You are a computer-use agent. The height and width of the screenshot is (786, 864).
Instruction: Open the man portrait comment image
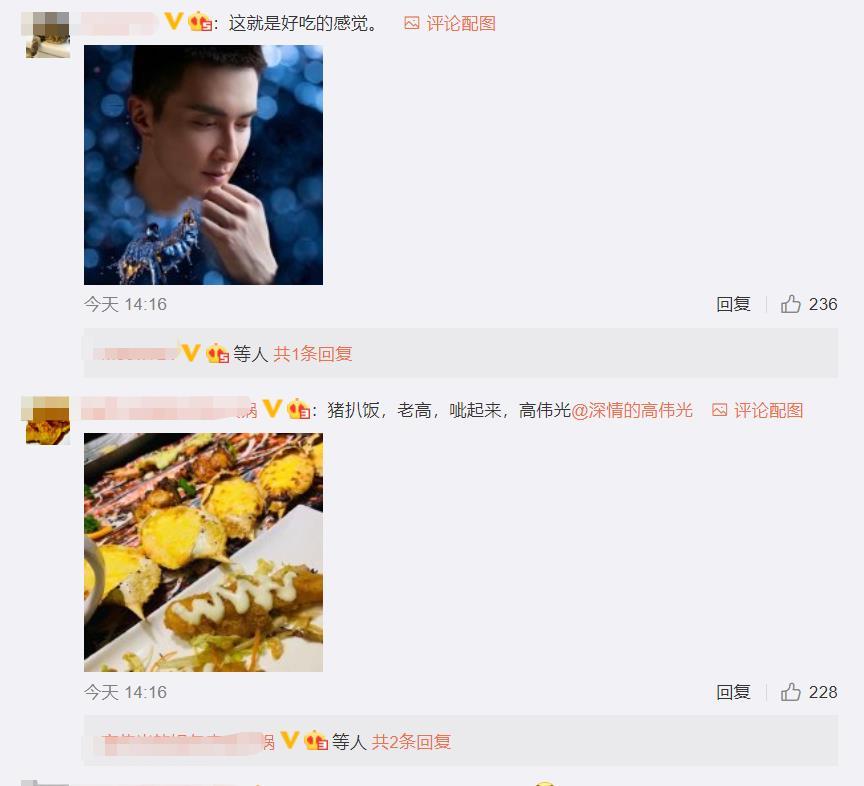click(x=203, y=165)
